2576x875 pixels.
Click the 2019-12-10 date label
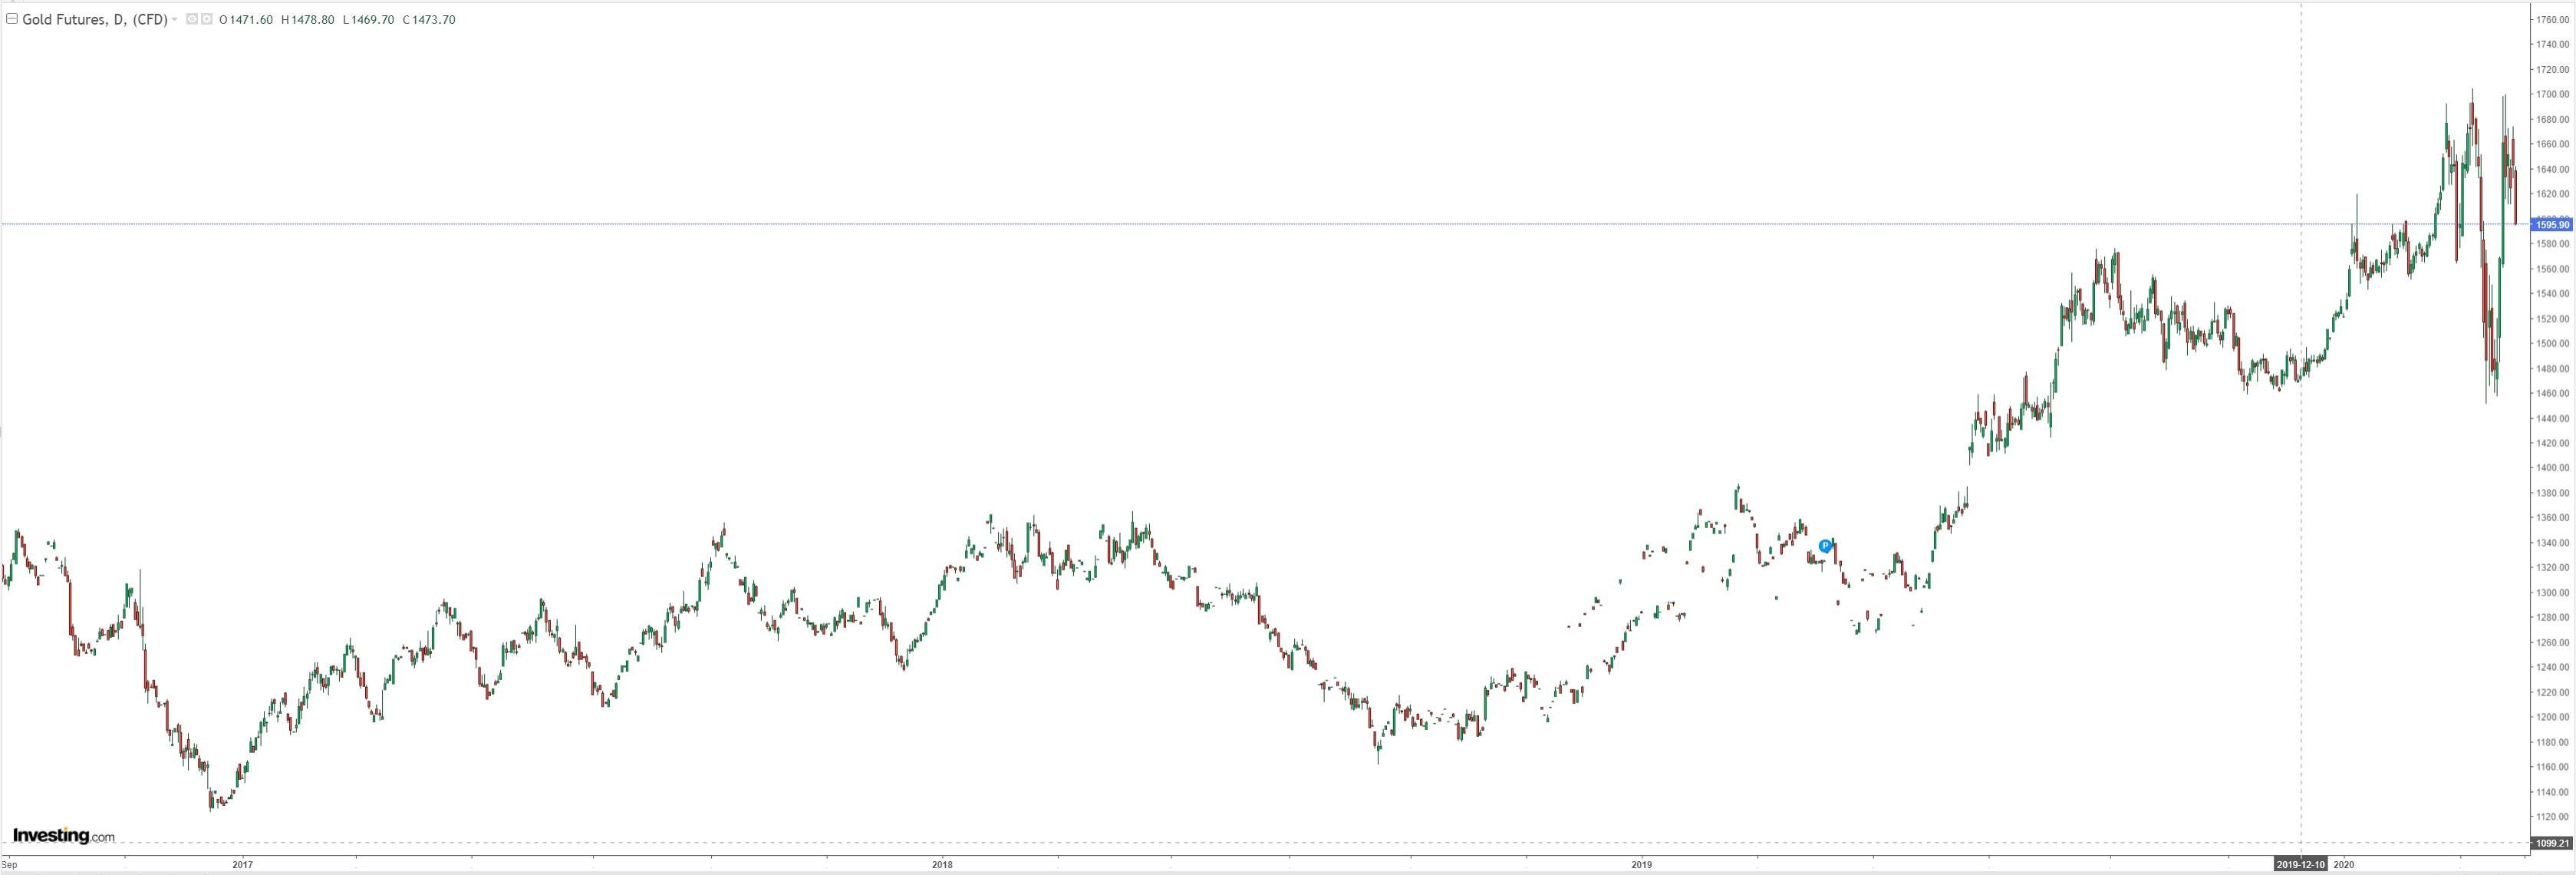[x=2300, y=864]
